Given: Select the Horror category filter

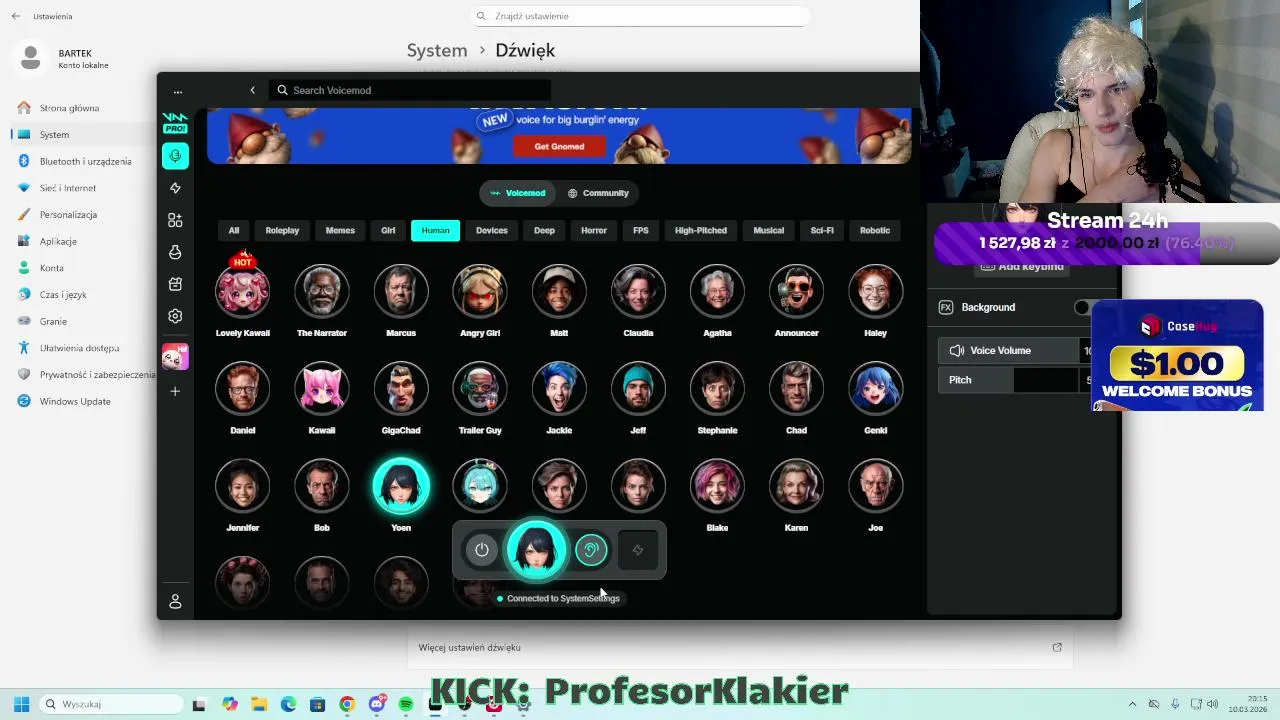Looking at the screenshot, I should (x=594, y=230).
